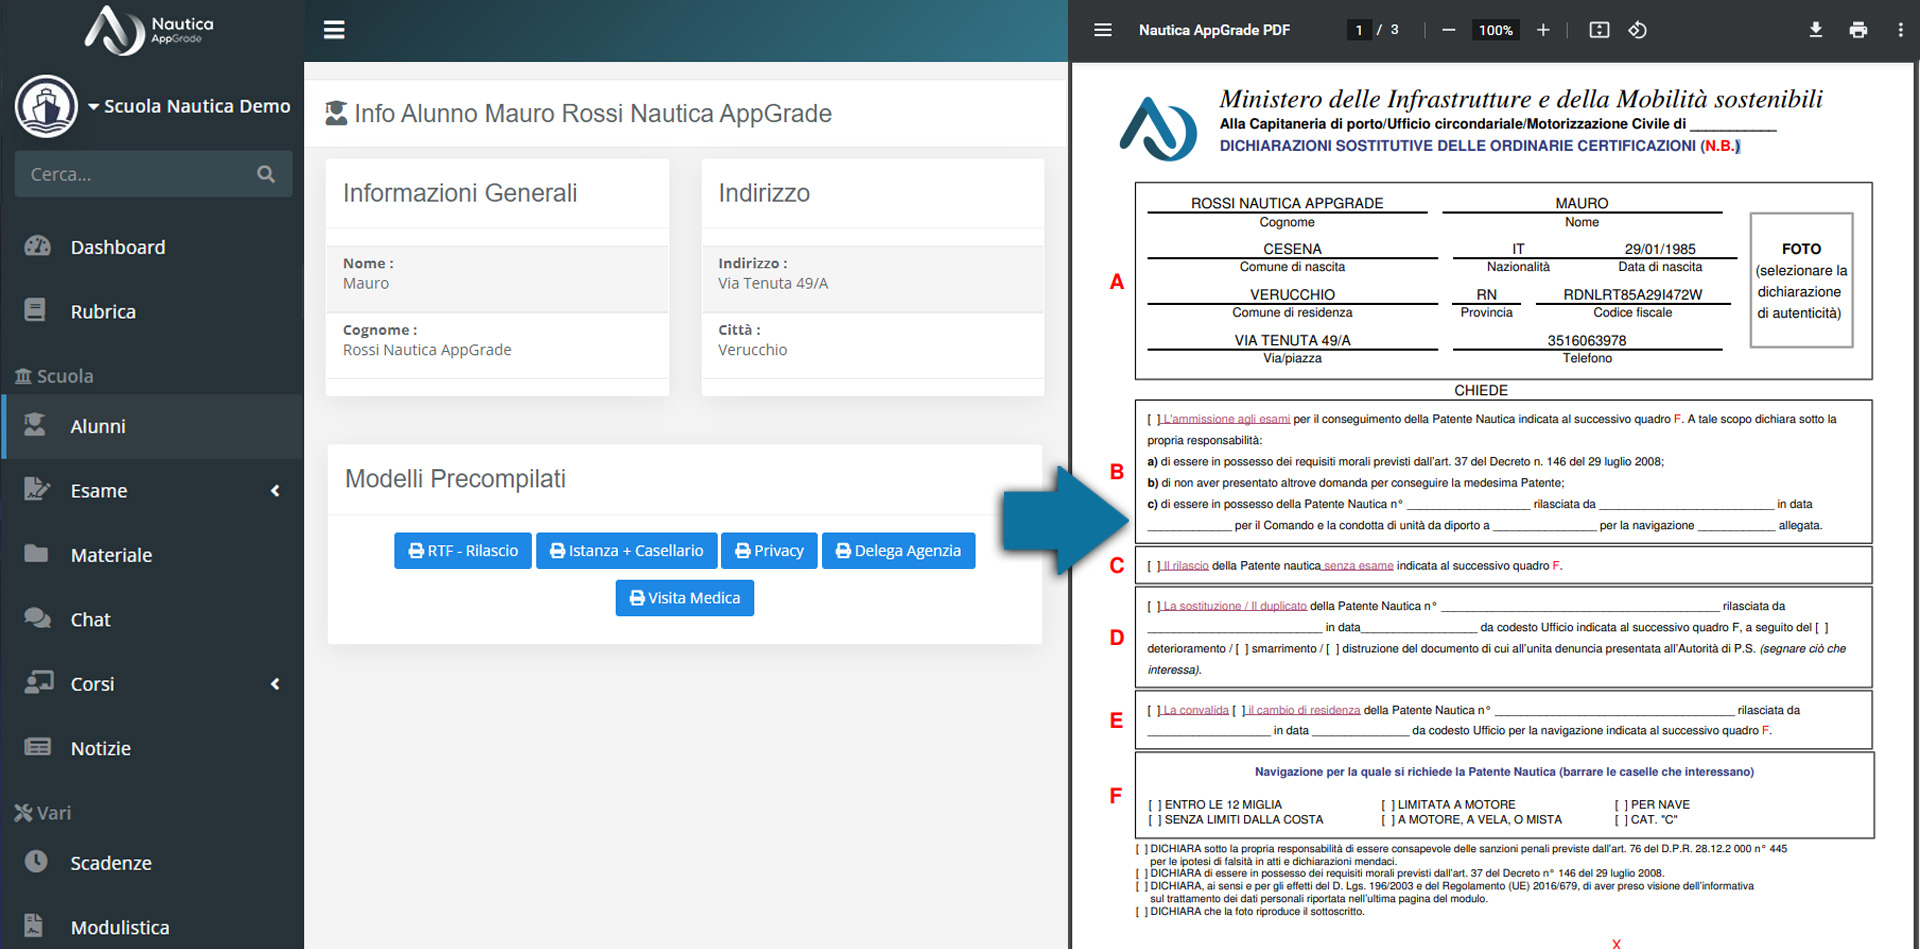Click the search magnifier icon

(x=266, y=174)
